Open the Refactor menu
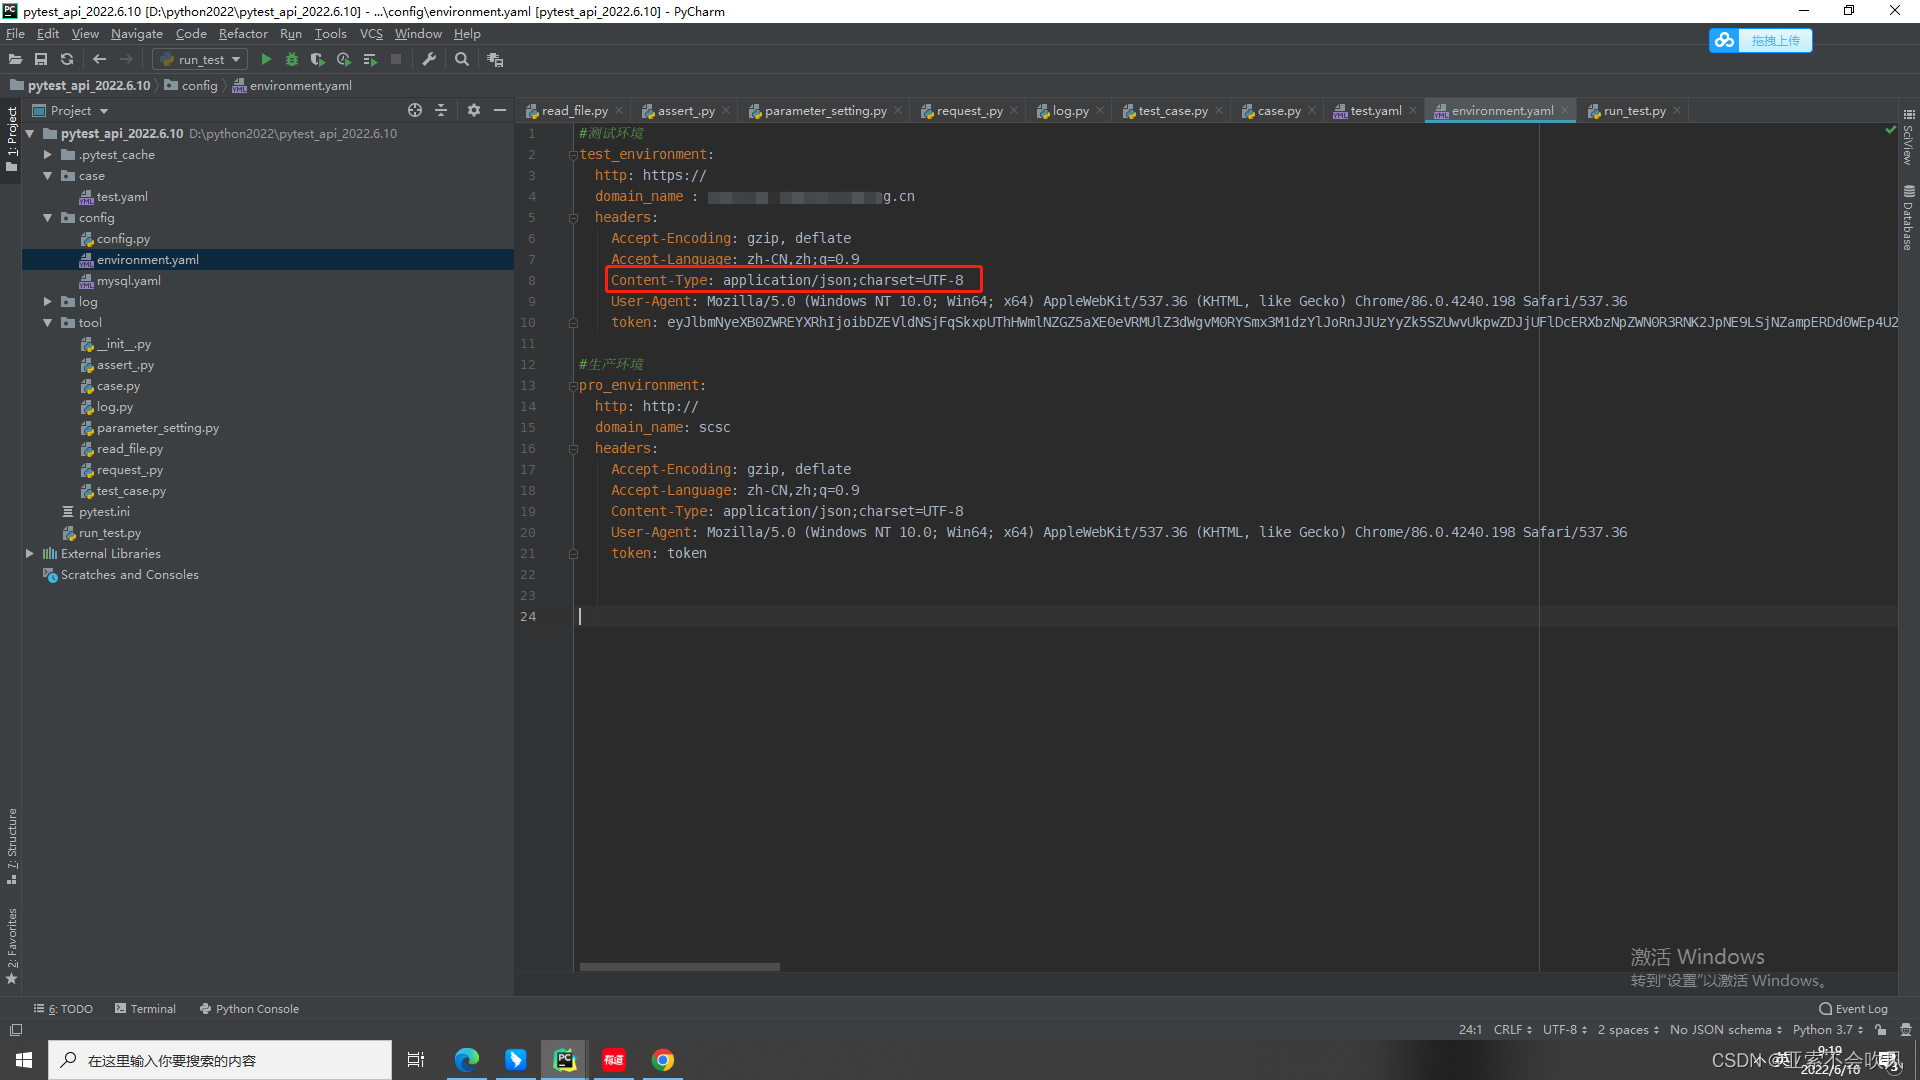The height and width of the screenshot is (1080, 1920). click(x=243, y=34)
